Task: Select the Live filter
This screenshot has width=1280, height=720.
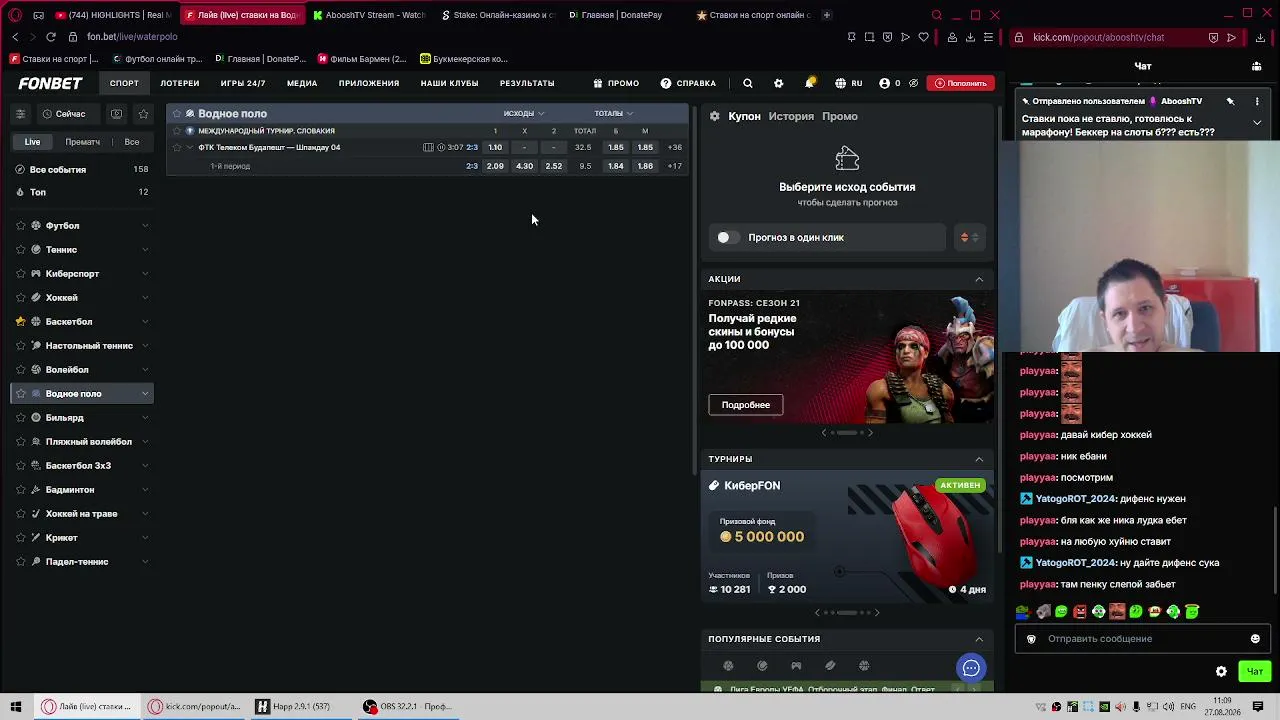Action: [33, 142]
